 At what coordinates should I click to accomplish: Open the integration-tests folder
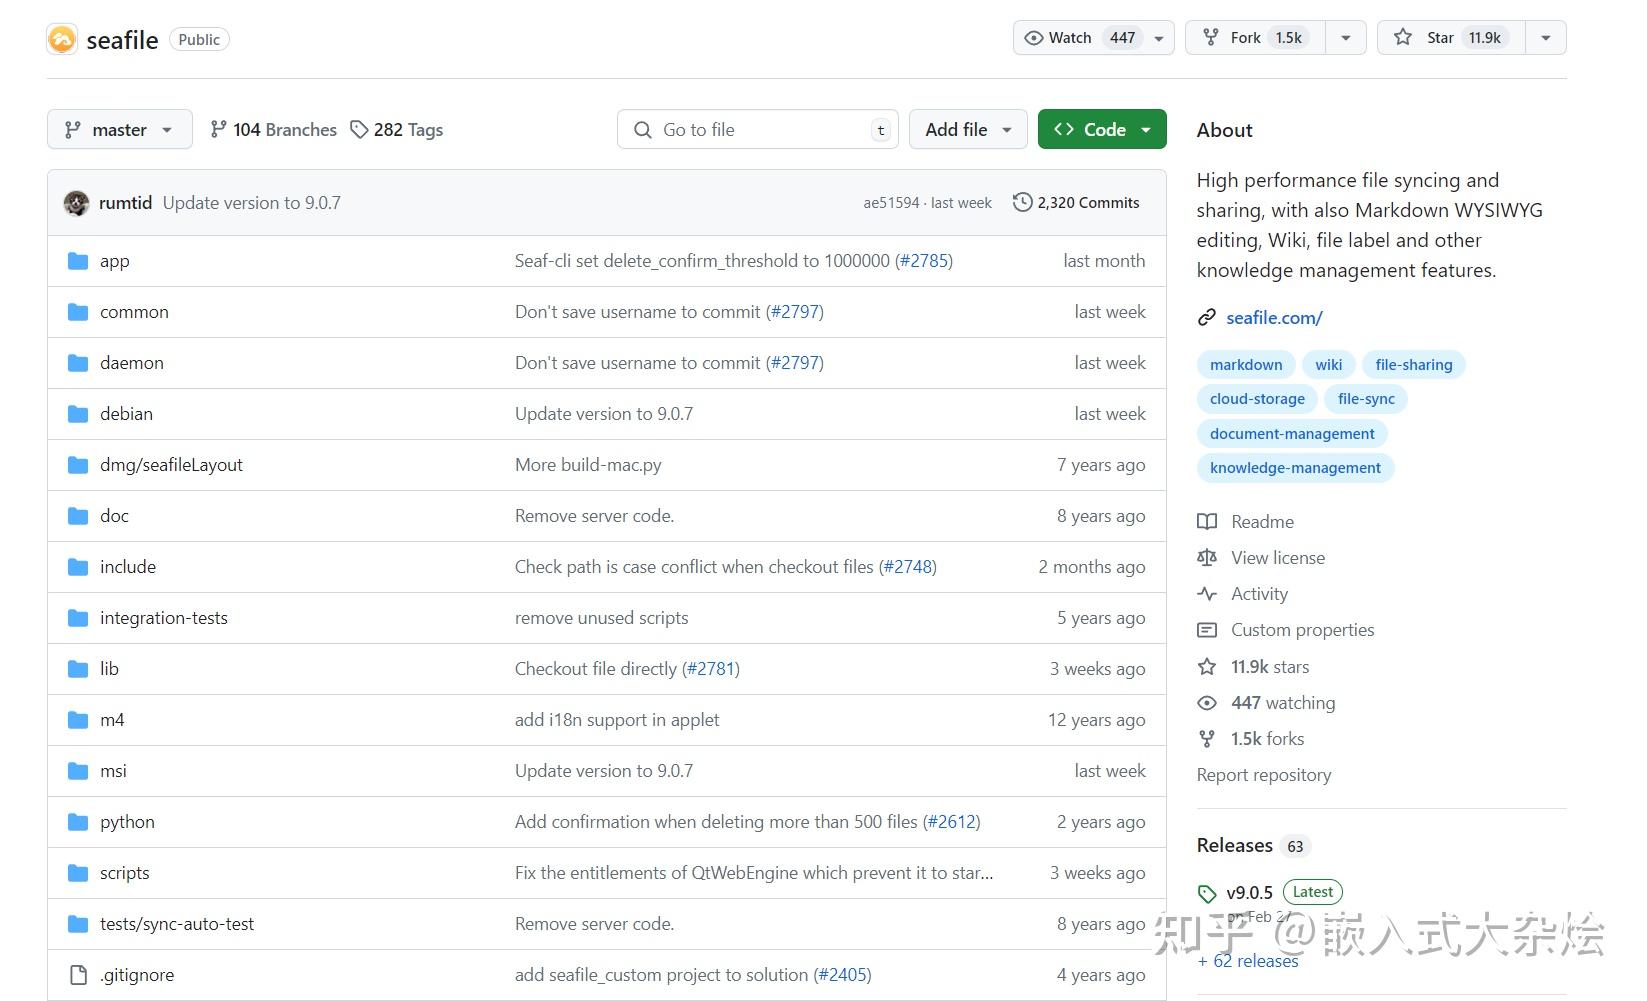click(x=164, y=618)
